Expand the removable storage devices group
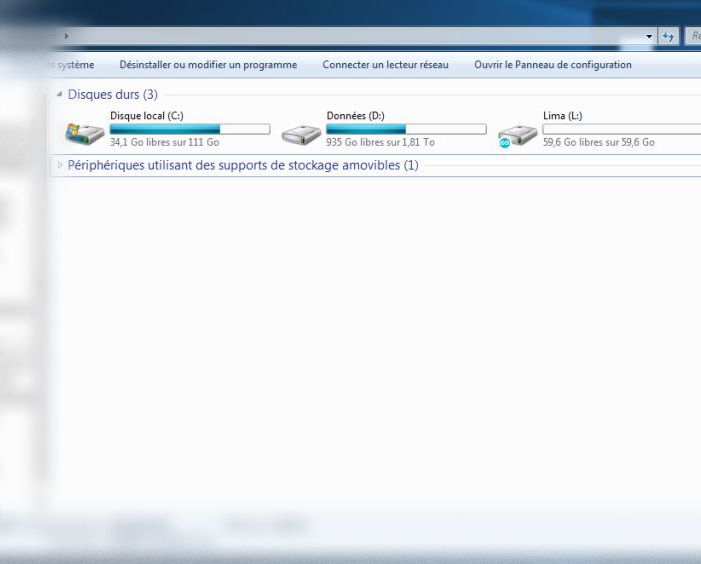Image resolution: width=701 pixels, height=564 pixels. (59, 165)
